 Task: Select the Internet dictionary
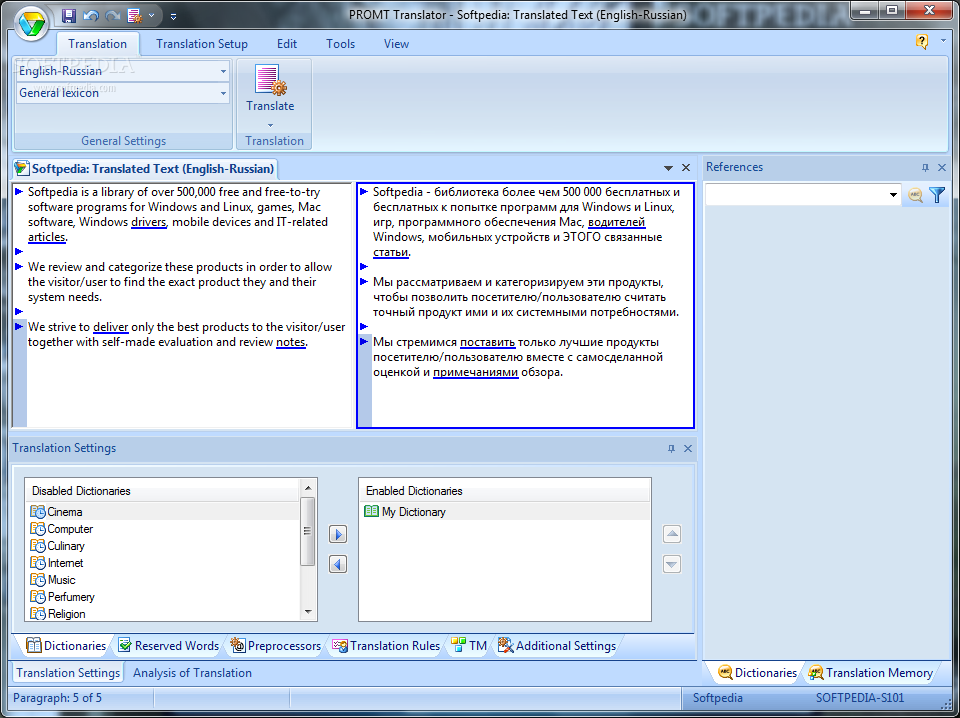pyautogui.click(x=162, y=563)
